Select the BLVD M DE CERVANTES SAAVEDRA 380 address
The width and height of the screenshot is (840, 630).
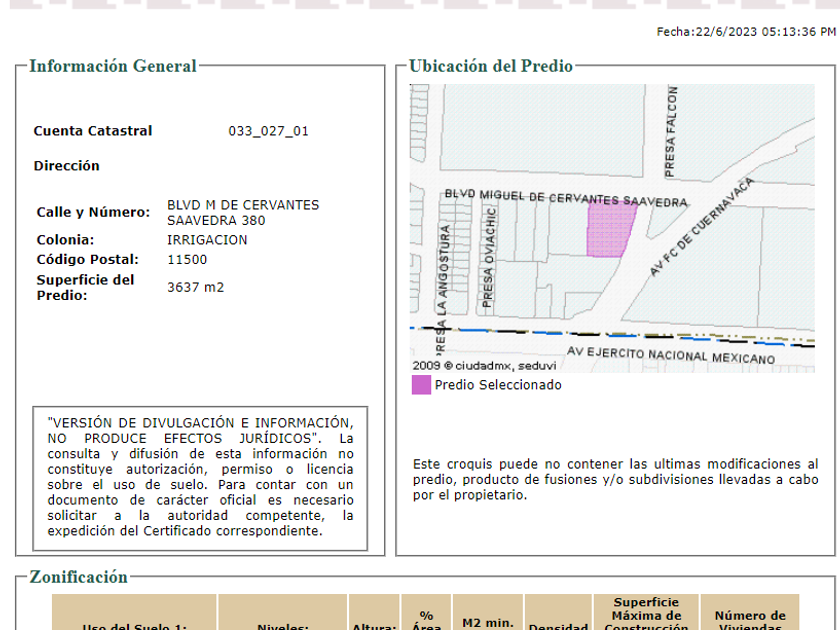click(243, 212)
